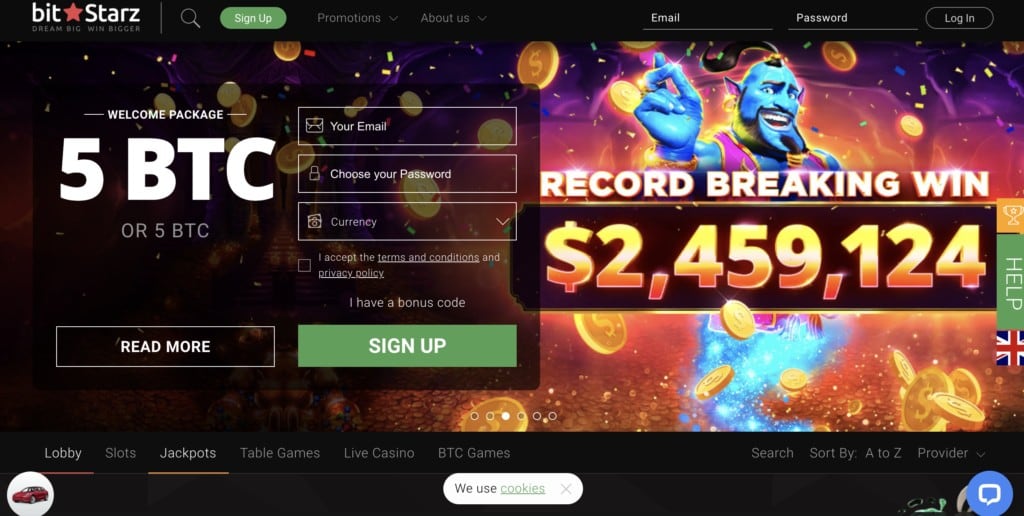Dismiss the cookies notice with X
This screenshot has width=1024, height=516.
click(x=566, y=489)
